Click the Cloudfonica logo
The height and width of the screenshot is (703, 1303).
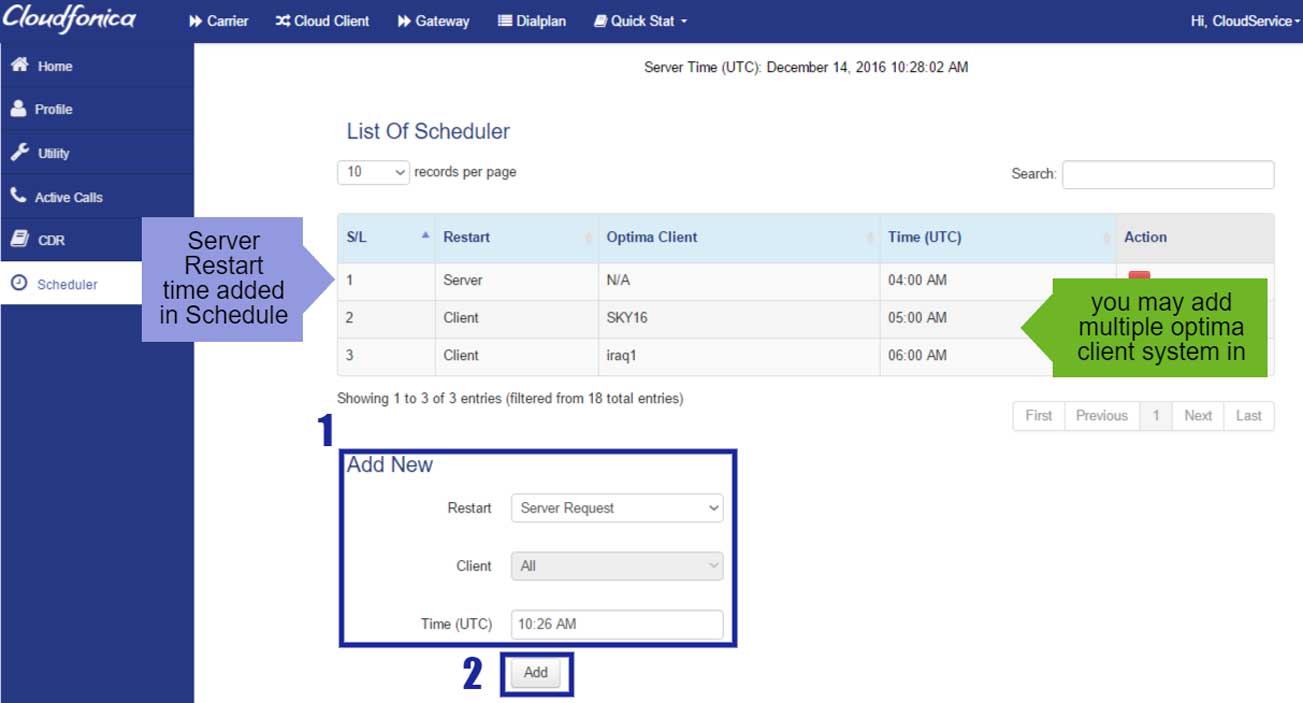(69, 20)
